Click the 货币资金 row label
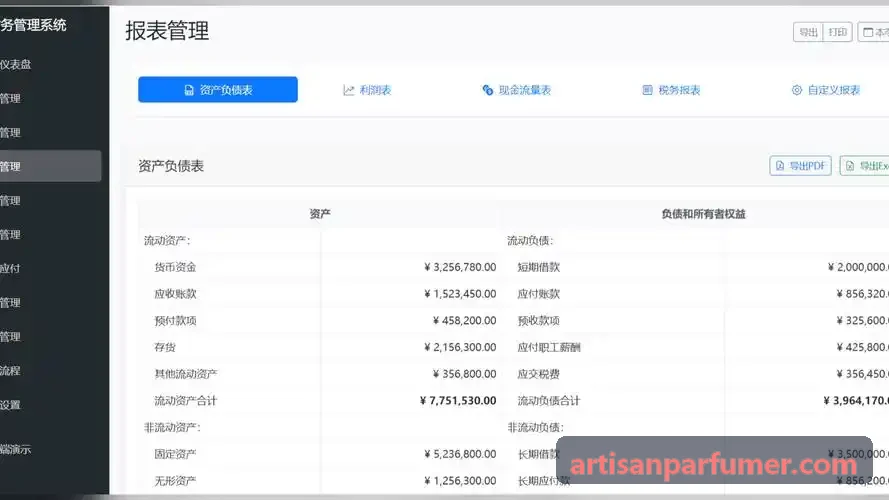Image resolution: width=889 pixels, height=500 pixels. coord(175,267)
